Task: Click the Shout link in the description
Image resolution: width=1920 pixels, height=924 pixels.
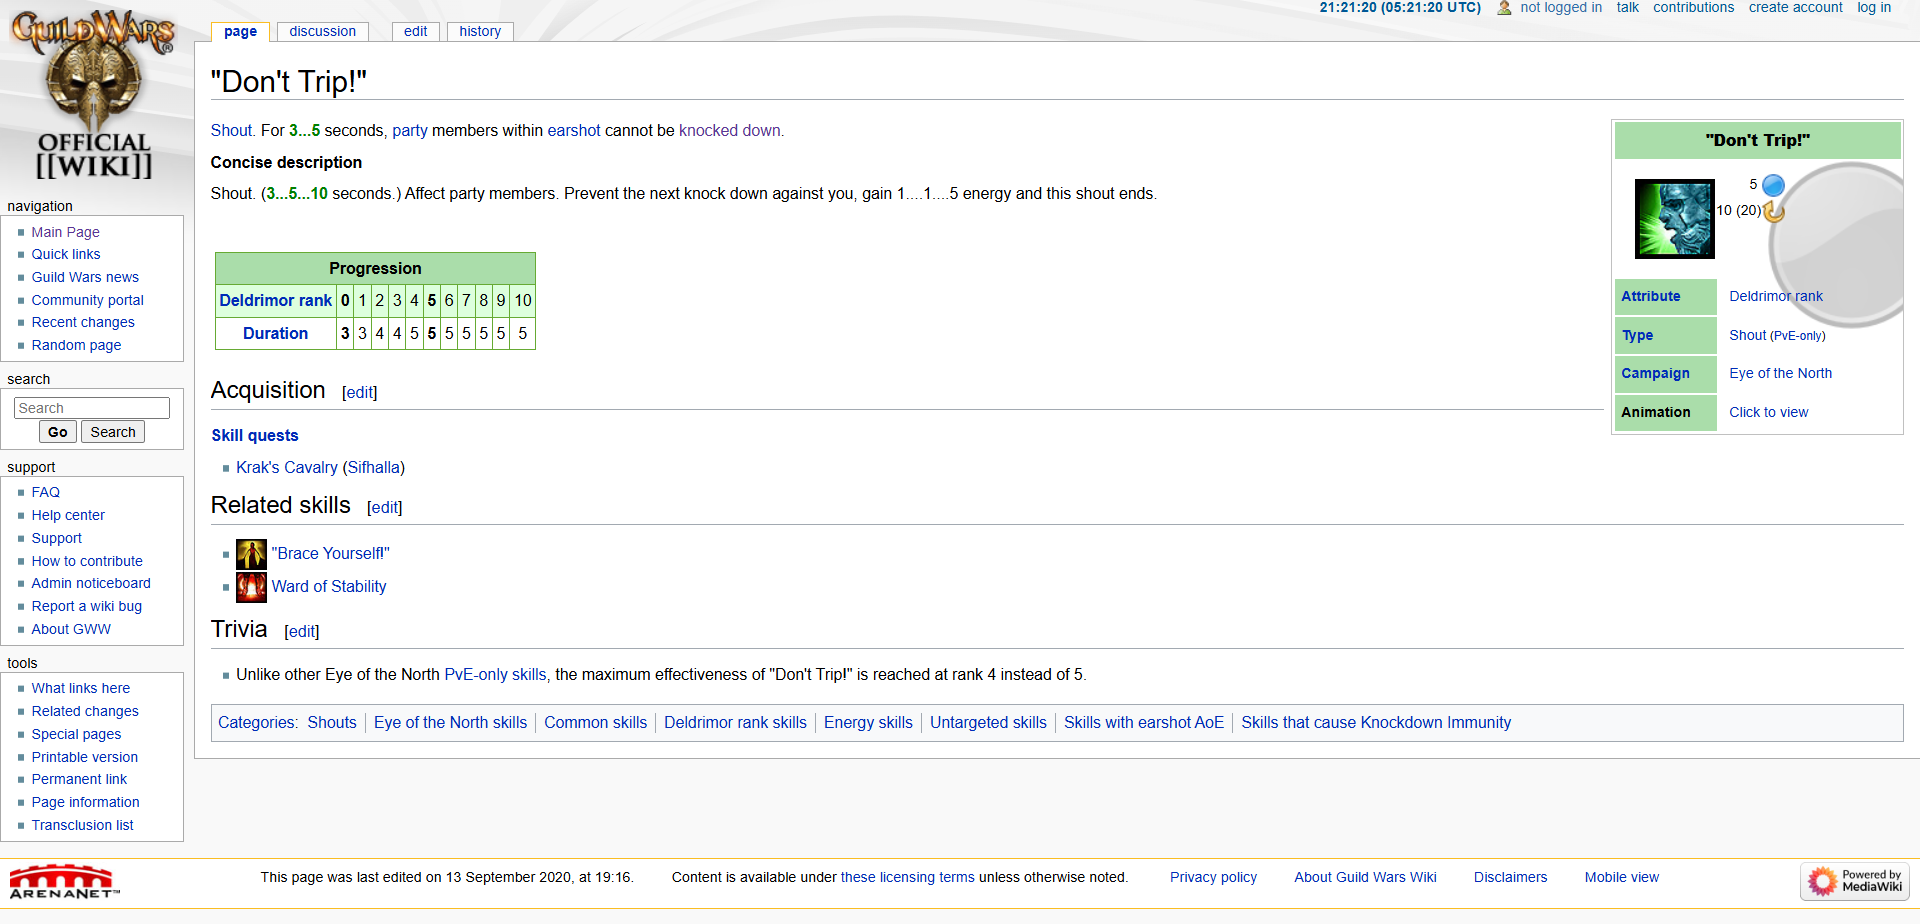Action: tap(231, 131)
